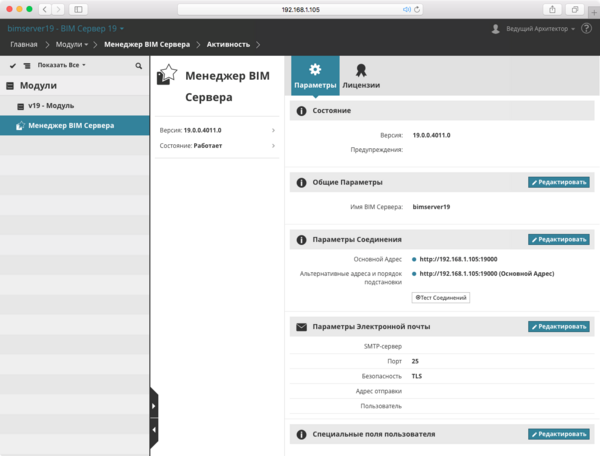The height and width of the screenshot is (456, 600).
Task: Click the user avatar icon in header
Action: click(496, 29)
